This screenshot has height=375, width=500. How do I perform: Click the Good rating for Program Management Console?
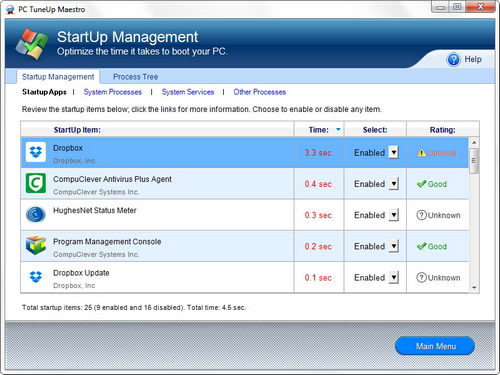[437, 247]
